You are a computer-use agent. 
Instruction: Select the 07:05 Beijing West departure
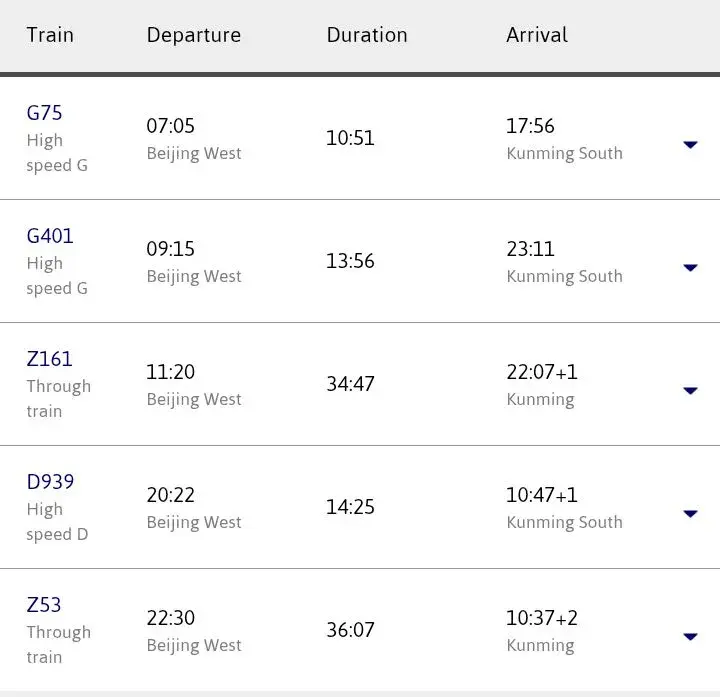[x=194, y=139]
